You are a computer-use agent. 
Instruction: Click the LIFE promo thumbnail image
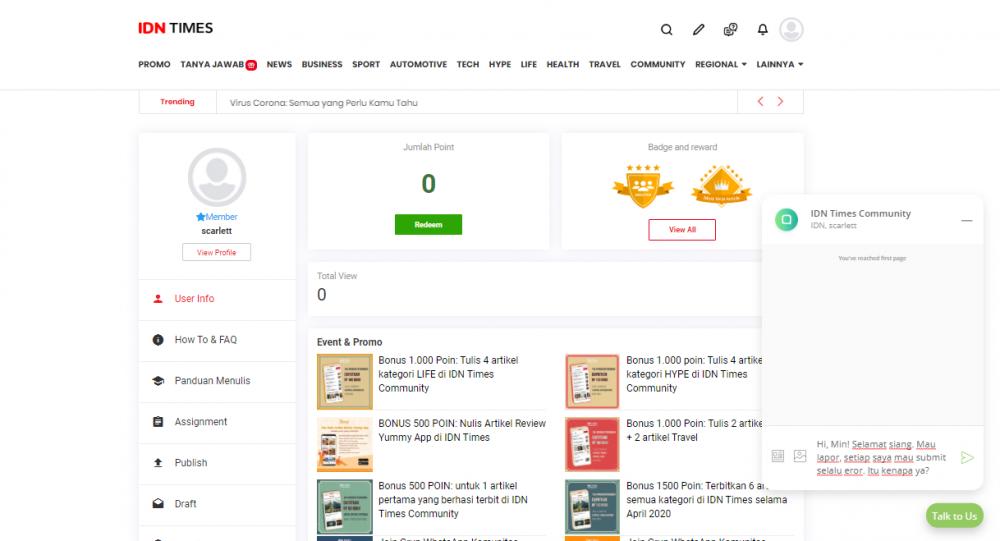click(x=344, y=382)
